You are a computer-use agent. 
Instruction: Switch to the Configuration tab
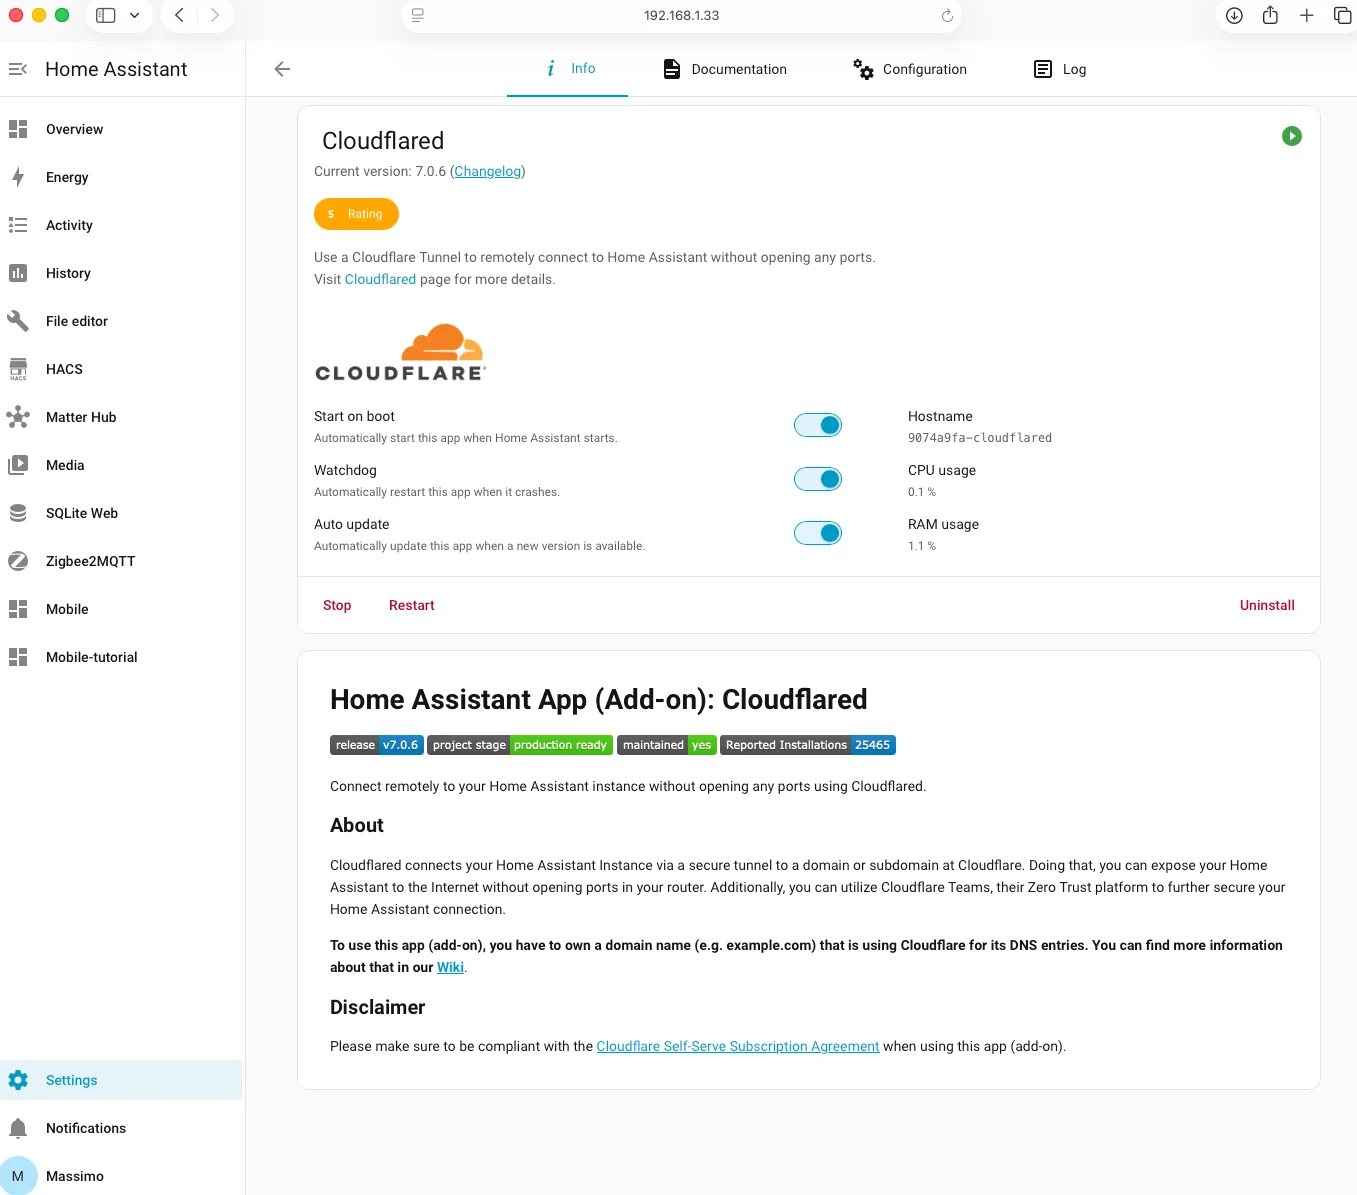(x=910, y=69)
